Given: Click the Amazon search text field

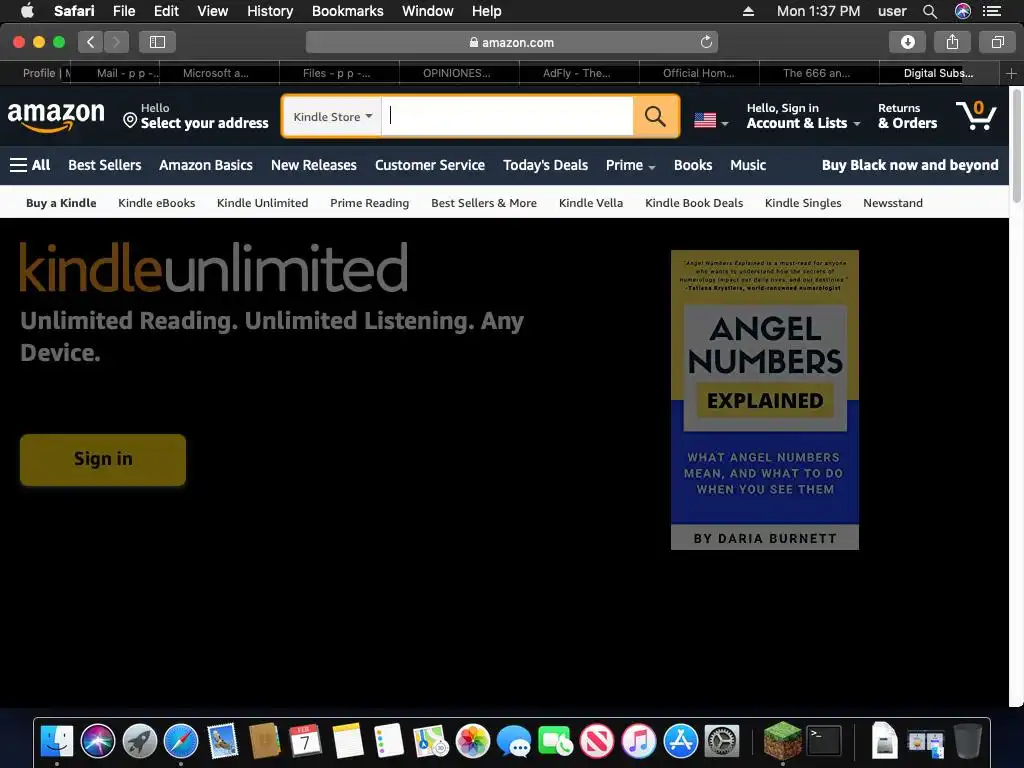Looking at the screenshot, I should click(507, 116).
